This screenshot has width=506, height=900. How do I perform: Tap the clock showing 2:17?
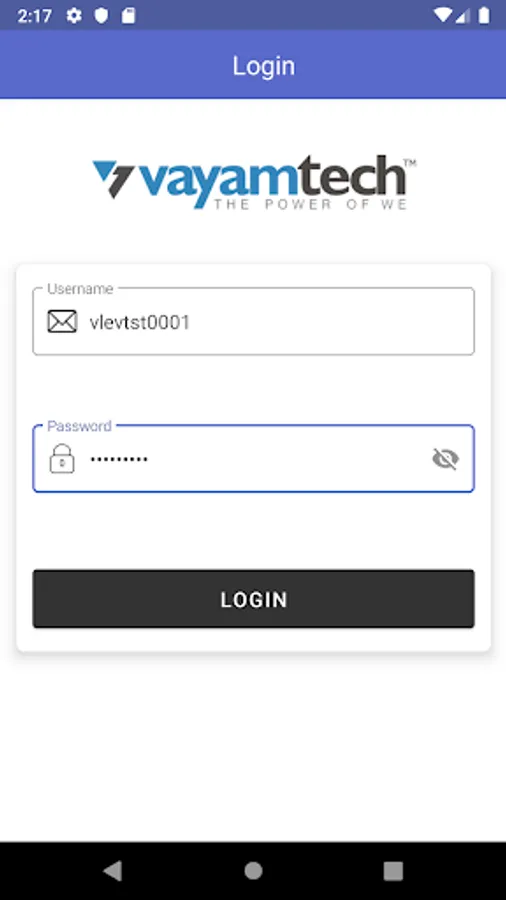(34, 15)
